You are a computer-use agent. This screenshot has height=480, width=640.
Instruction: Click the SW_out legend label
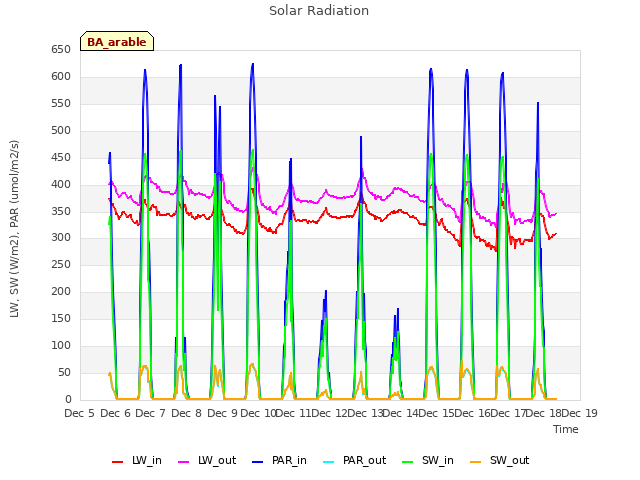[x=509, y=461]
